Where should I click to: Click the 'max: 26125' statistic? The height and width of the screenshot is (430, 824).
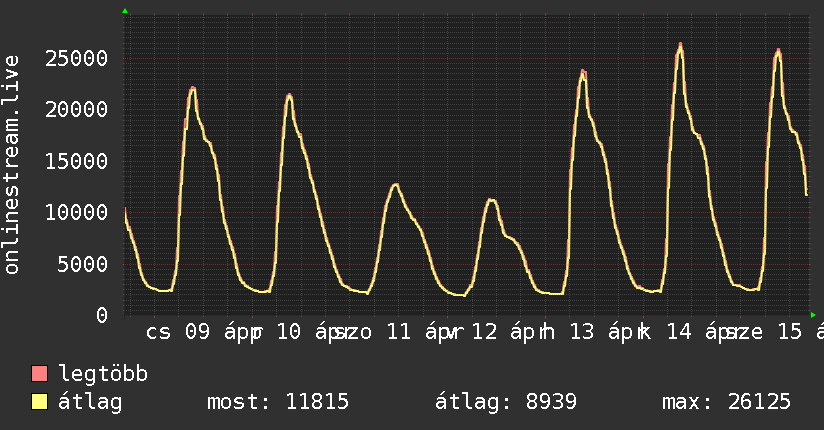click(726, 402)
